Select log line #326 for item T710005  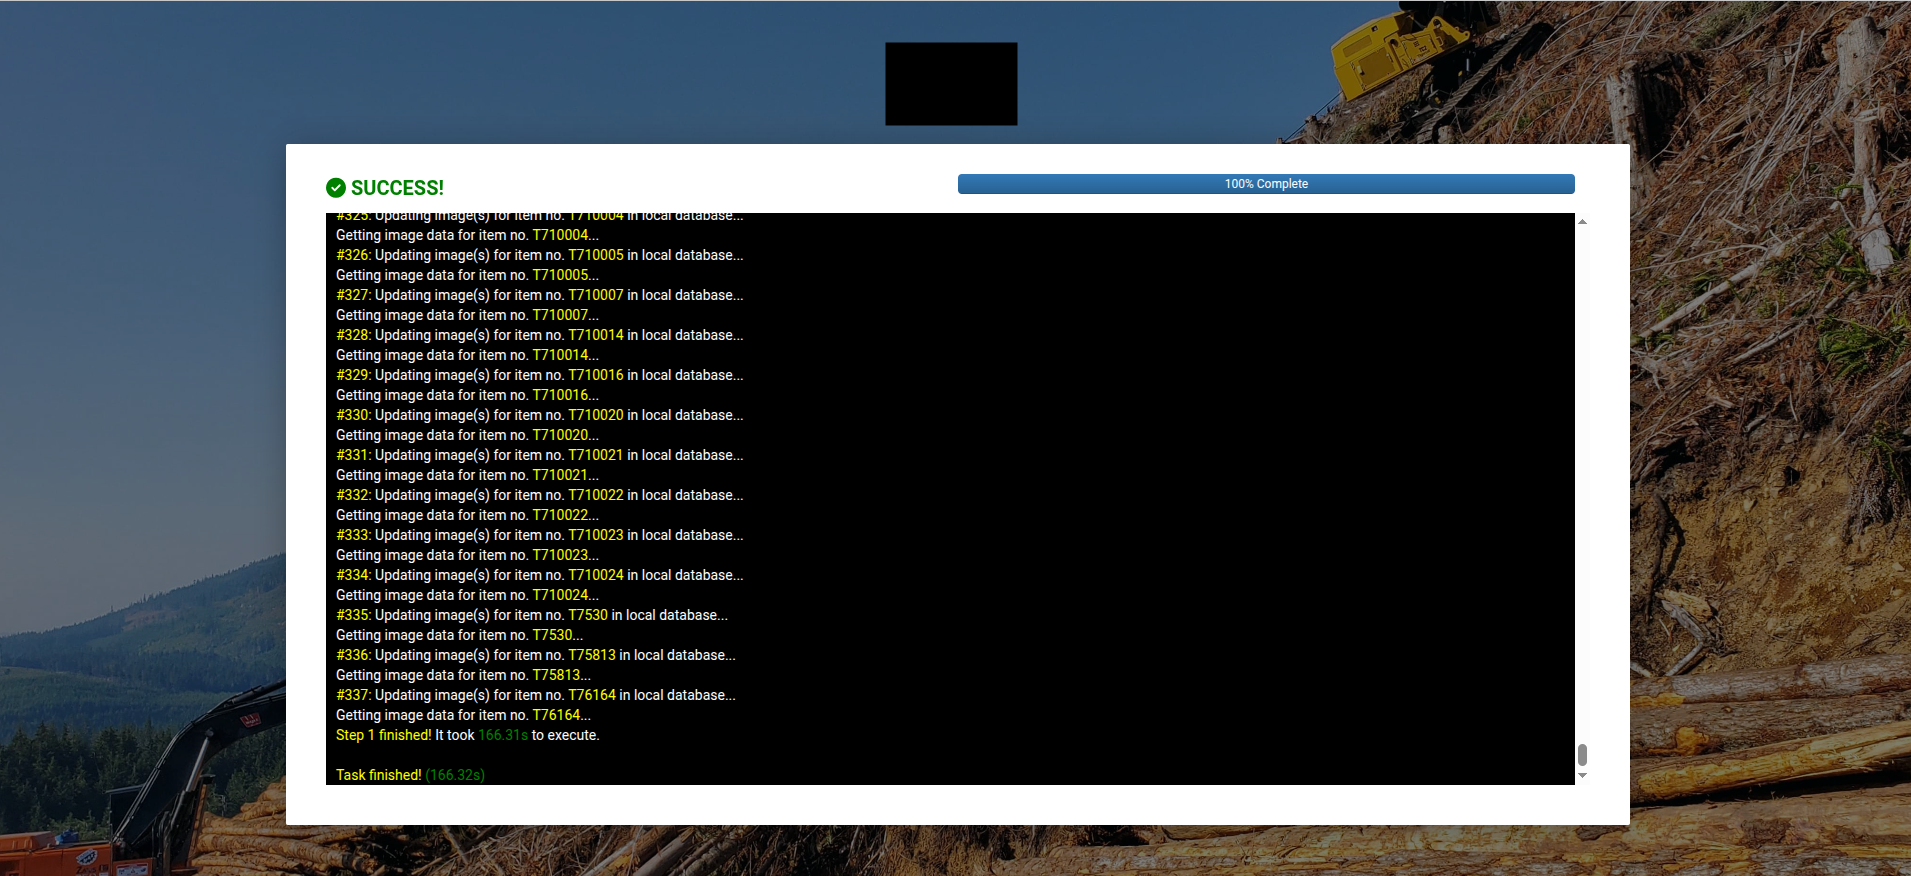540,255
